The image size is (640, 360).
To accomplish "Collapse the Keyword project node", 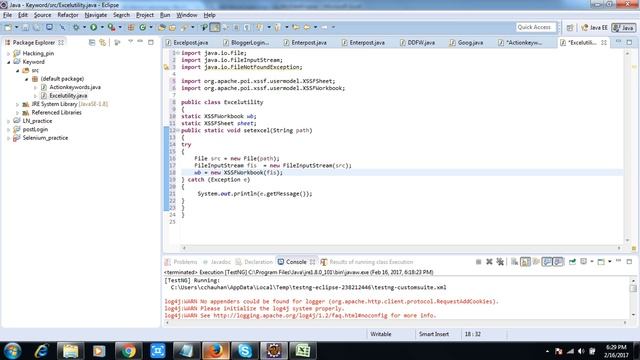I will (x=8, y=62).
